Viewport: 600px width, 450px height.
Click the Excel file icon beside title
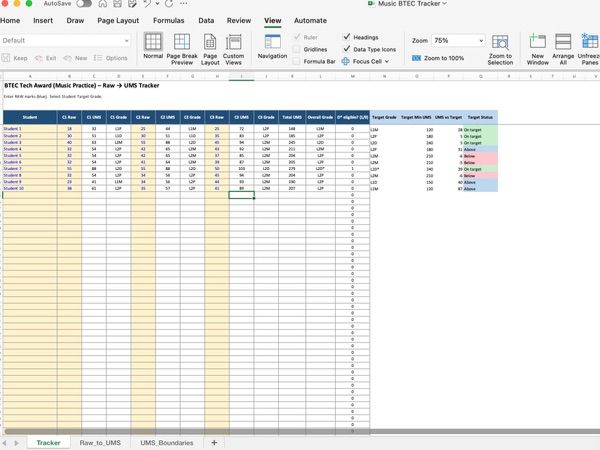tap(371, 3)
